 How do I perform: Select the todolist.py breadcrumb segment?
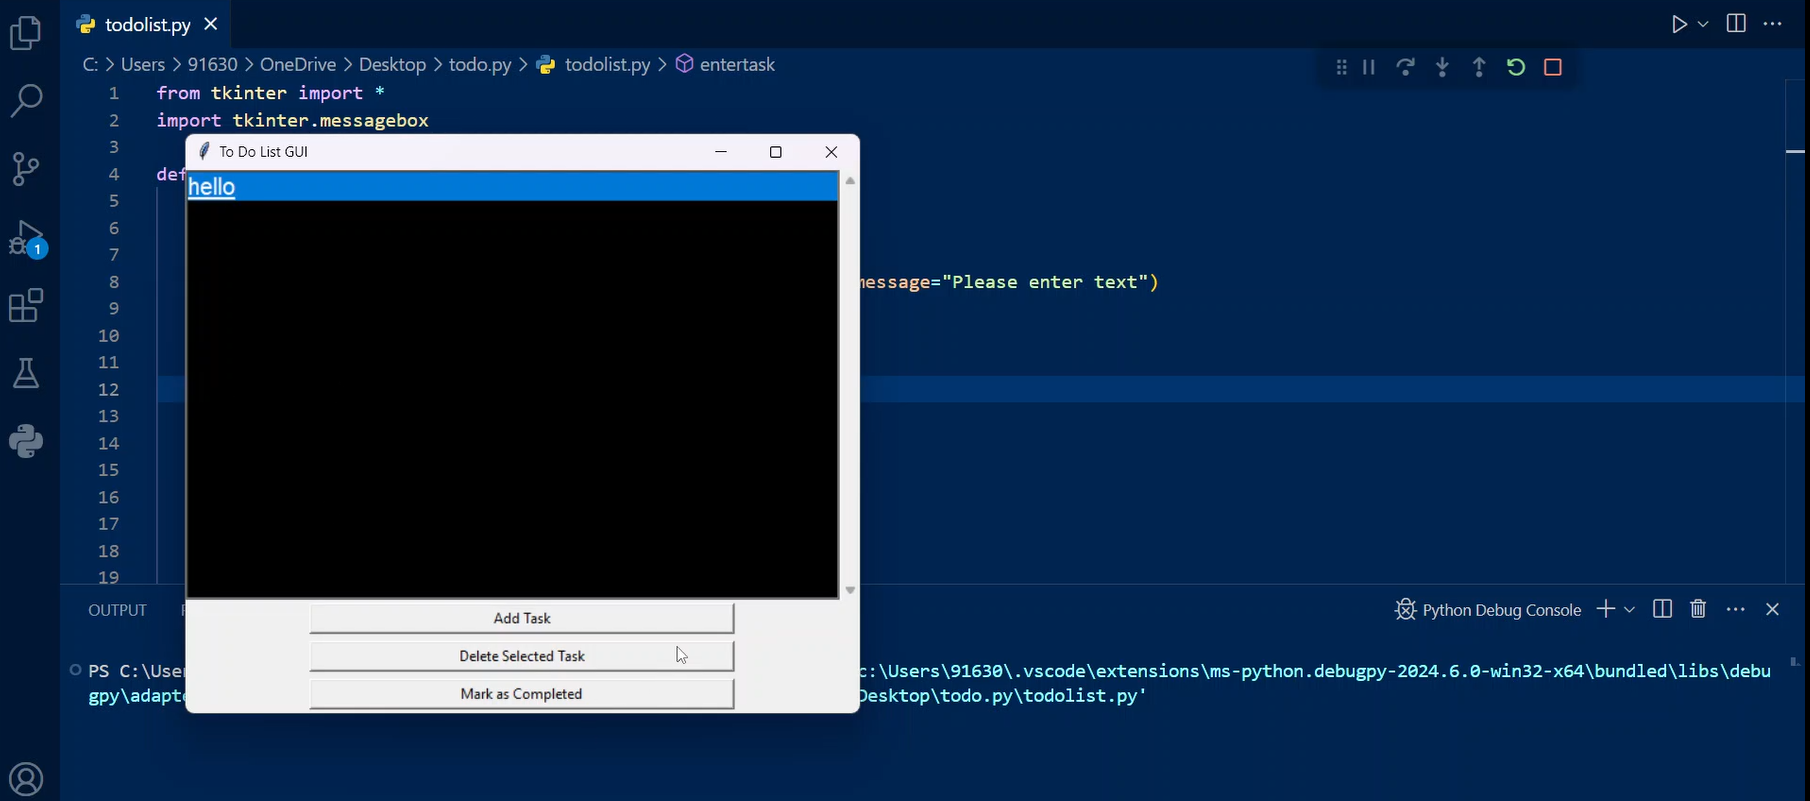point(607,64)
